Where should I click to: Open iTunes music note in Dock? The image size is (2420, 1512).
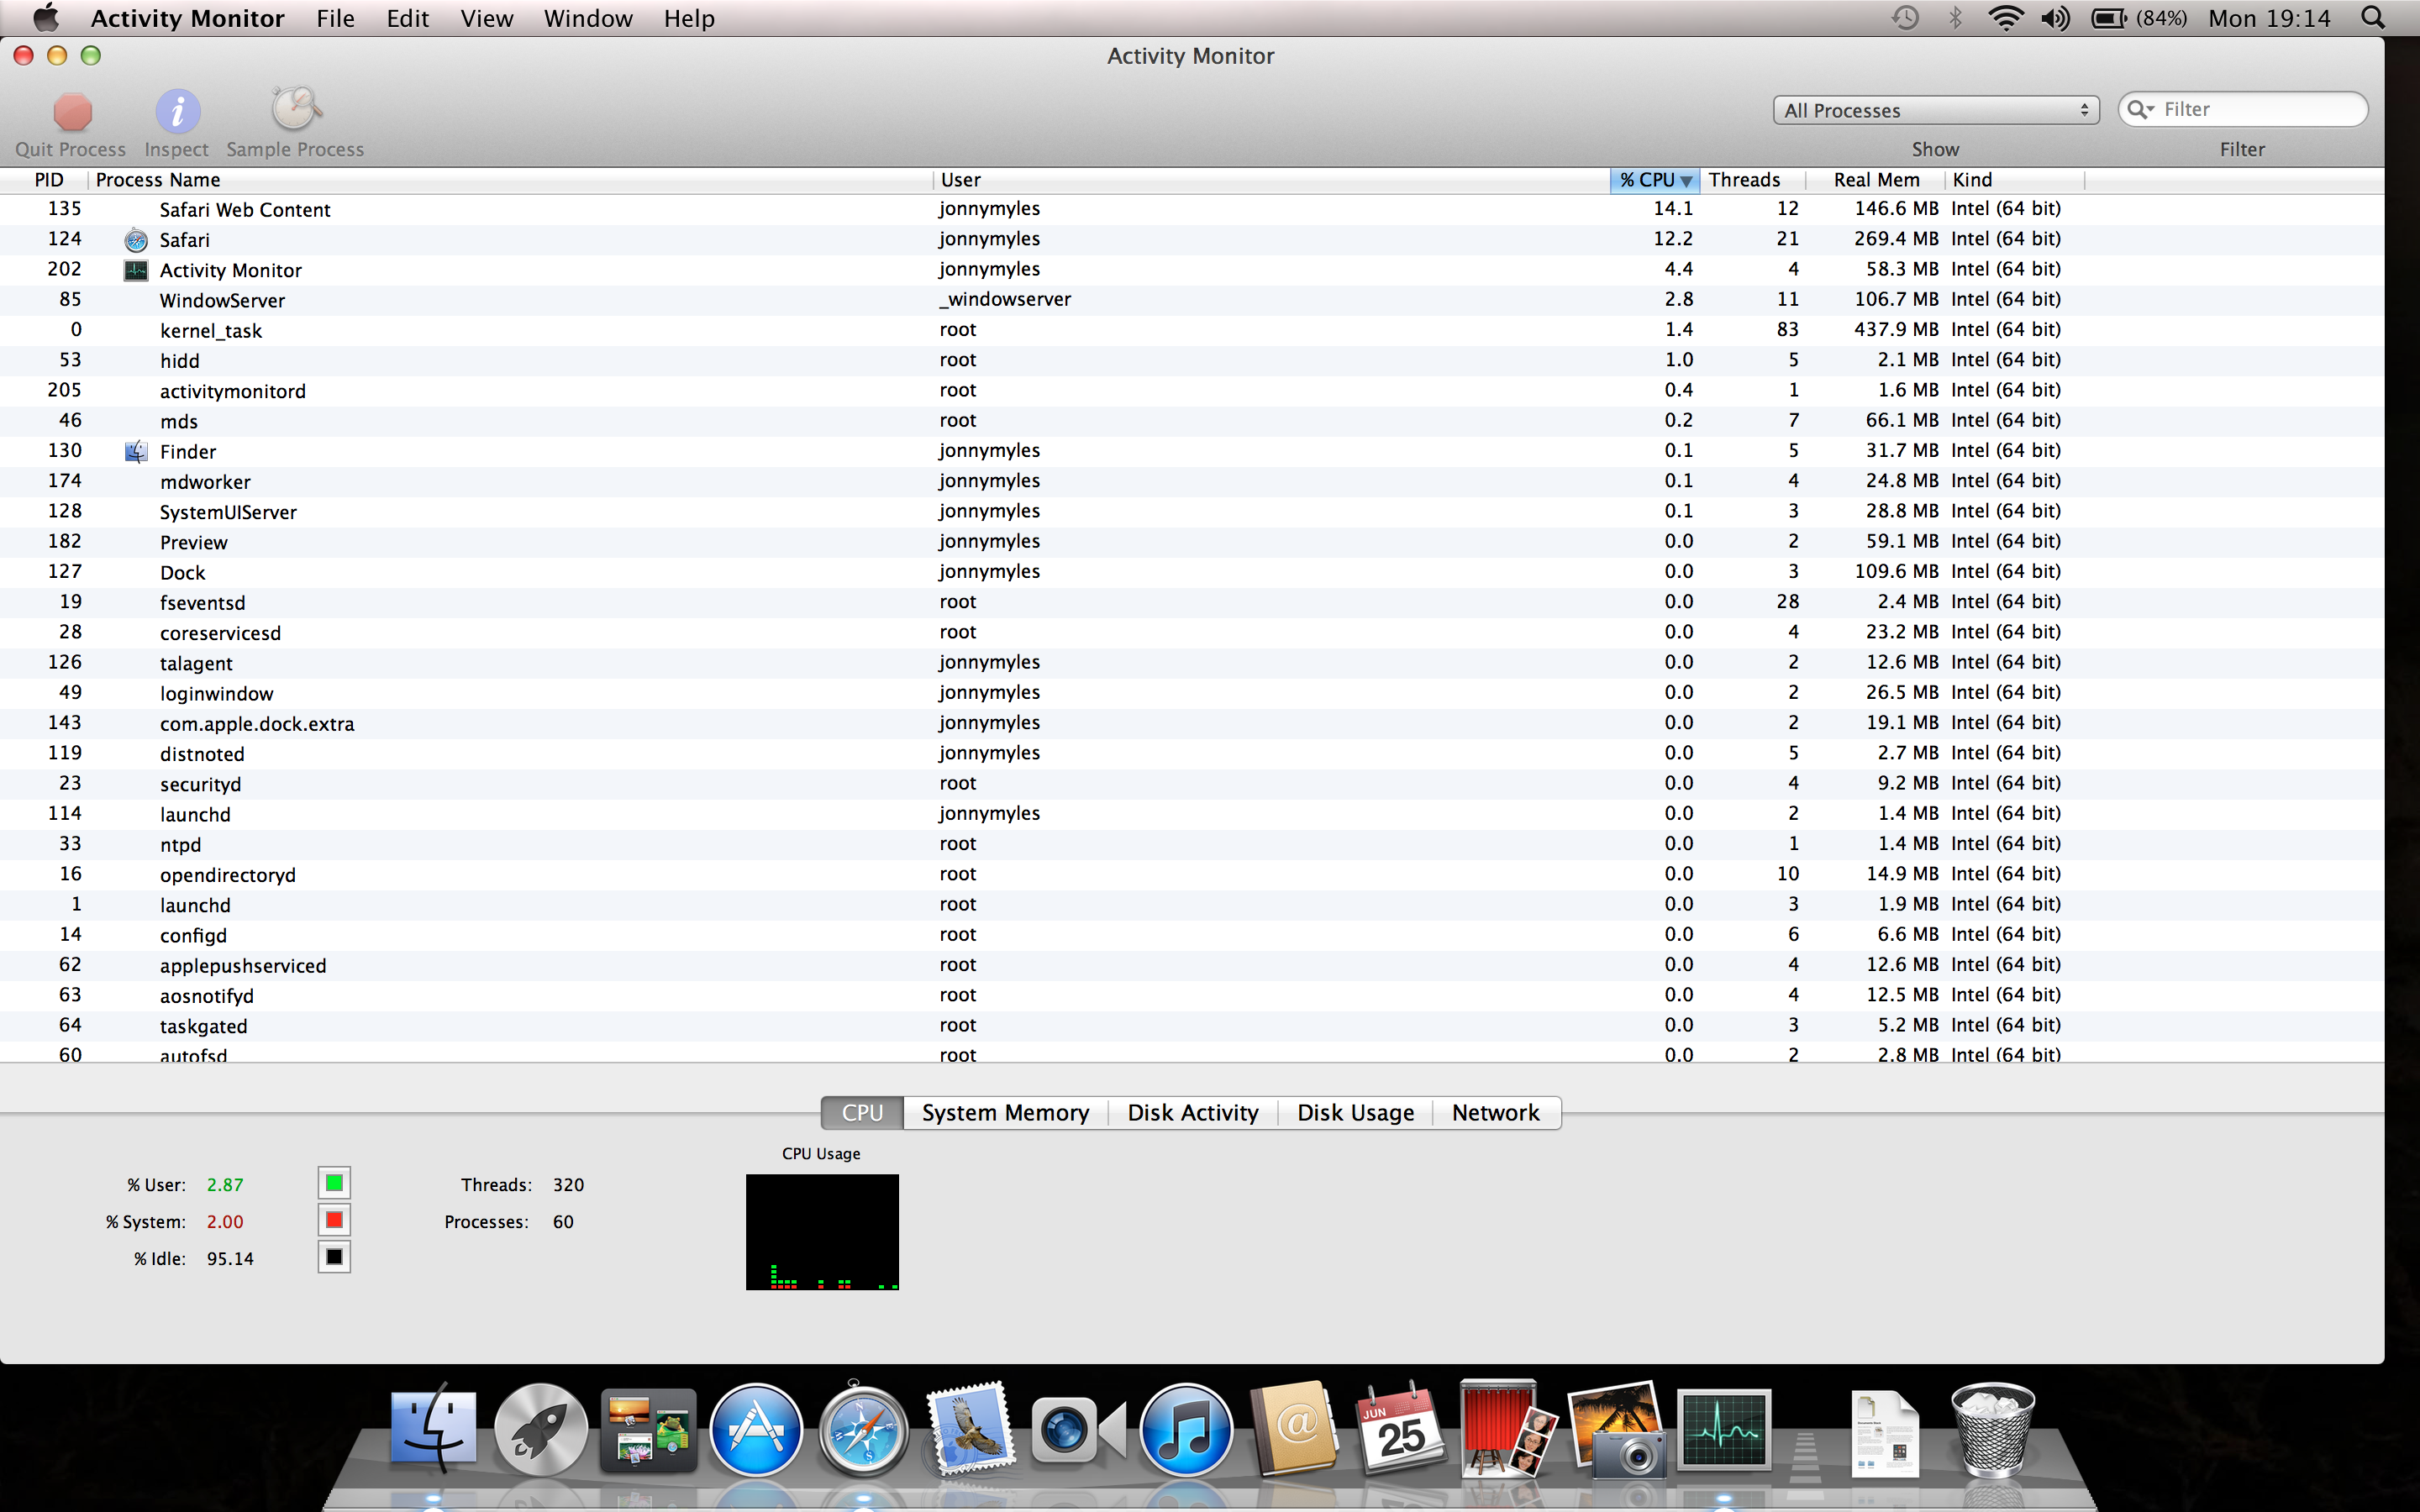click(1186, 1430)
